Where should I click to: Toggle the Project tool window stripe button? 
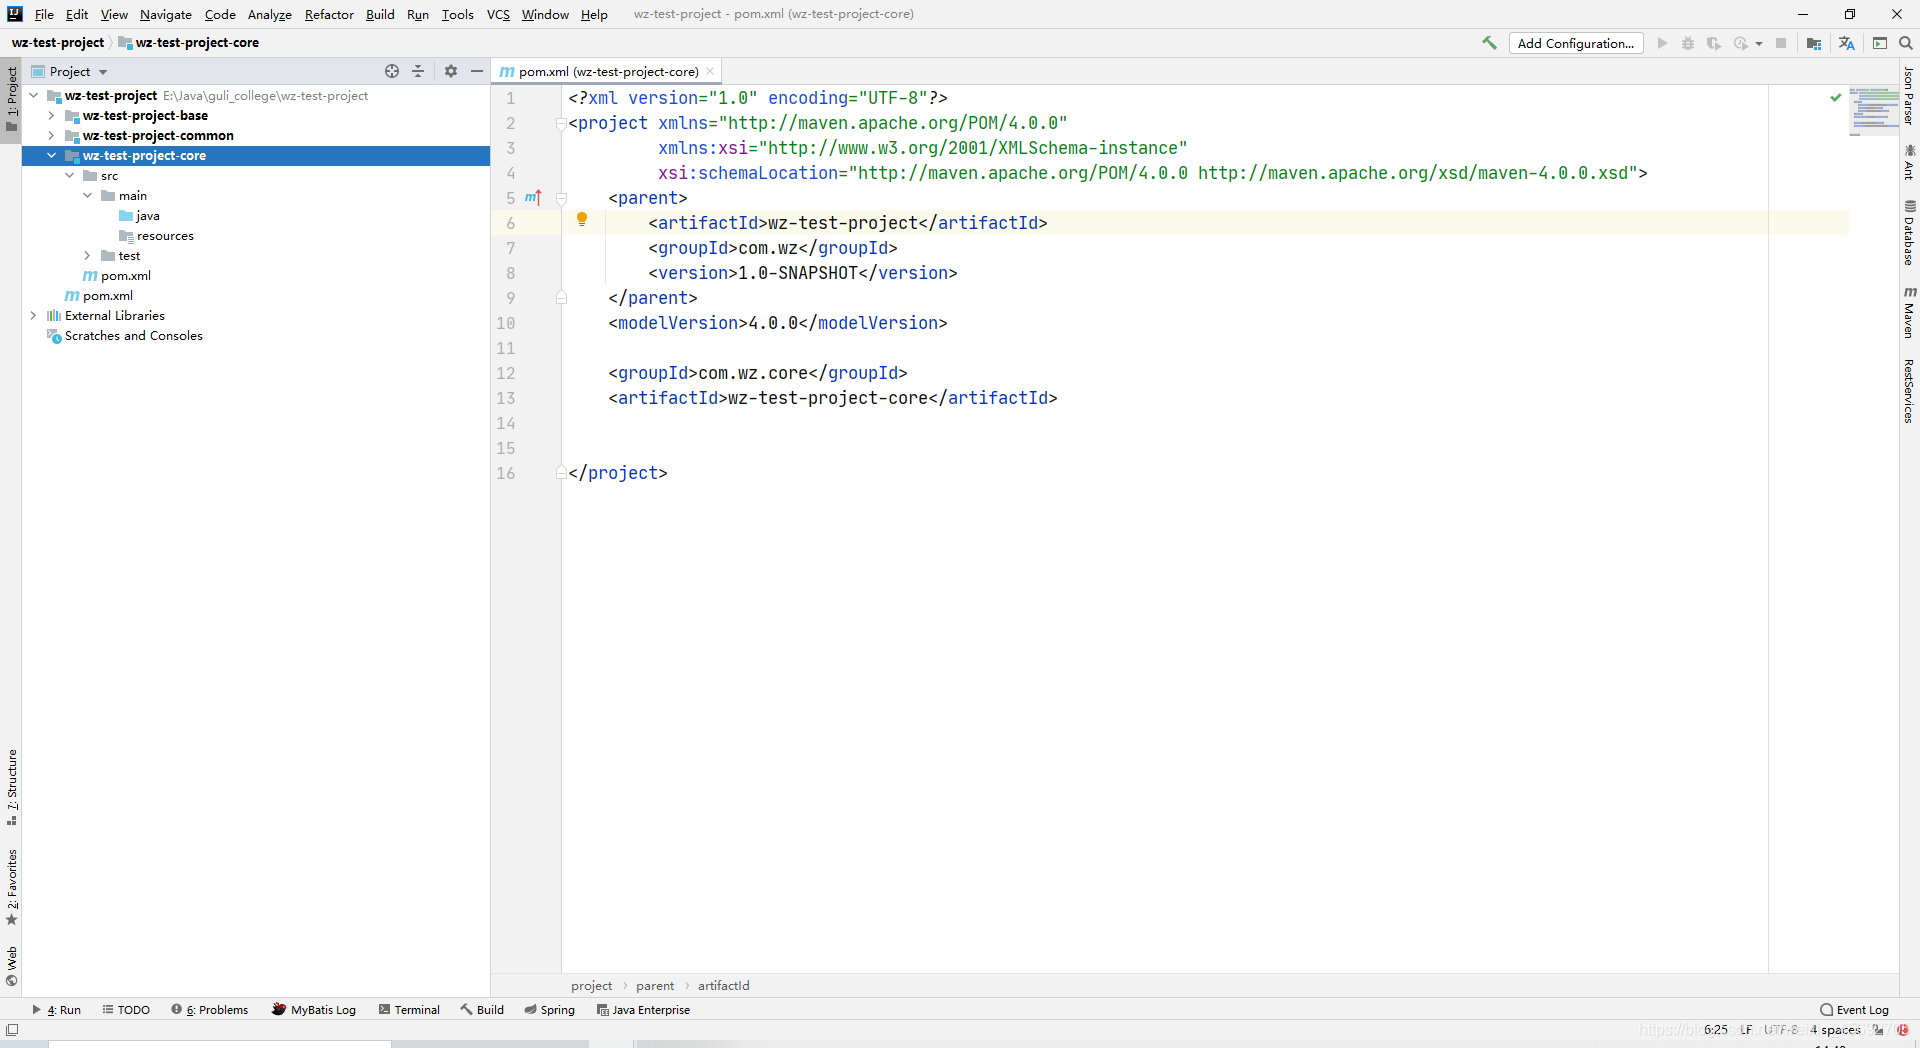click(12, 100)
